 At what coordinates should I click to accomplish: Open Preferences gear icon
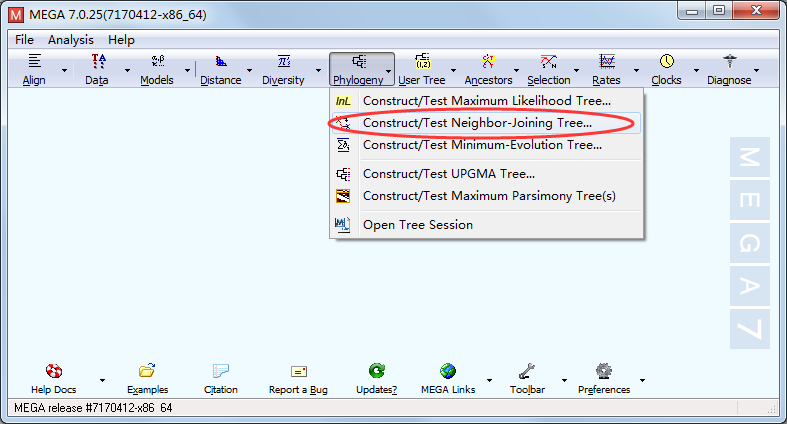(x=604, y=371)
